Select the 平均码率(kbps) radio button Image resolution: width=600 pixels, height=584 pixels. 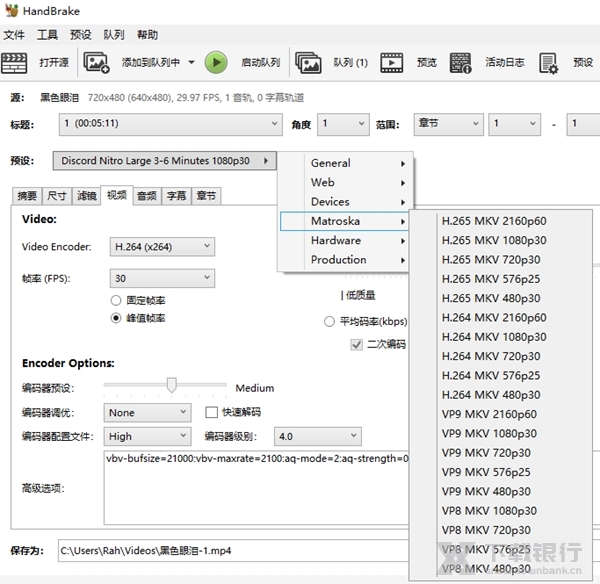tap(329, 321)
